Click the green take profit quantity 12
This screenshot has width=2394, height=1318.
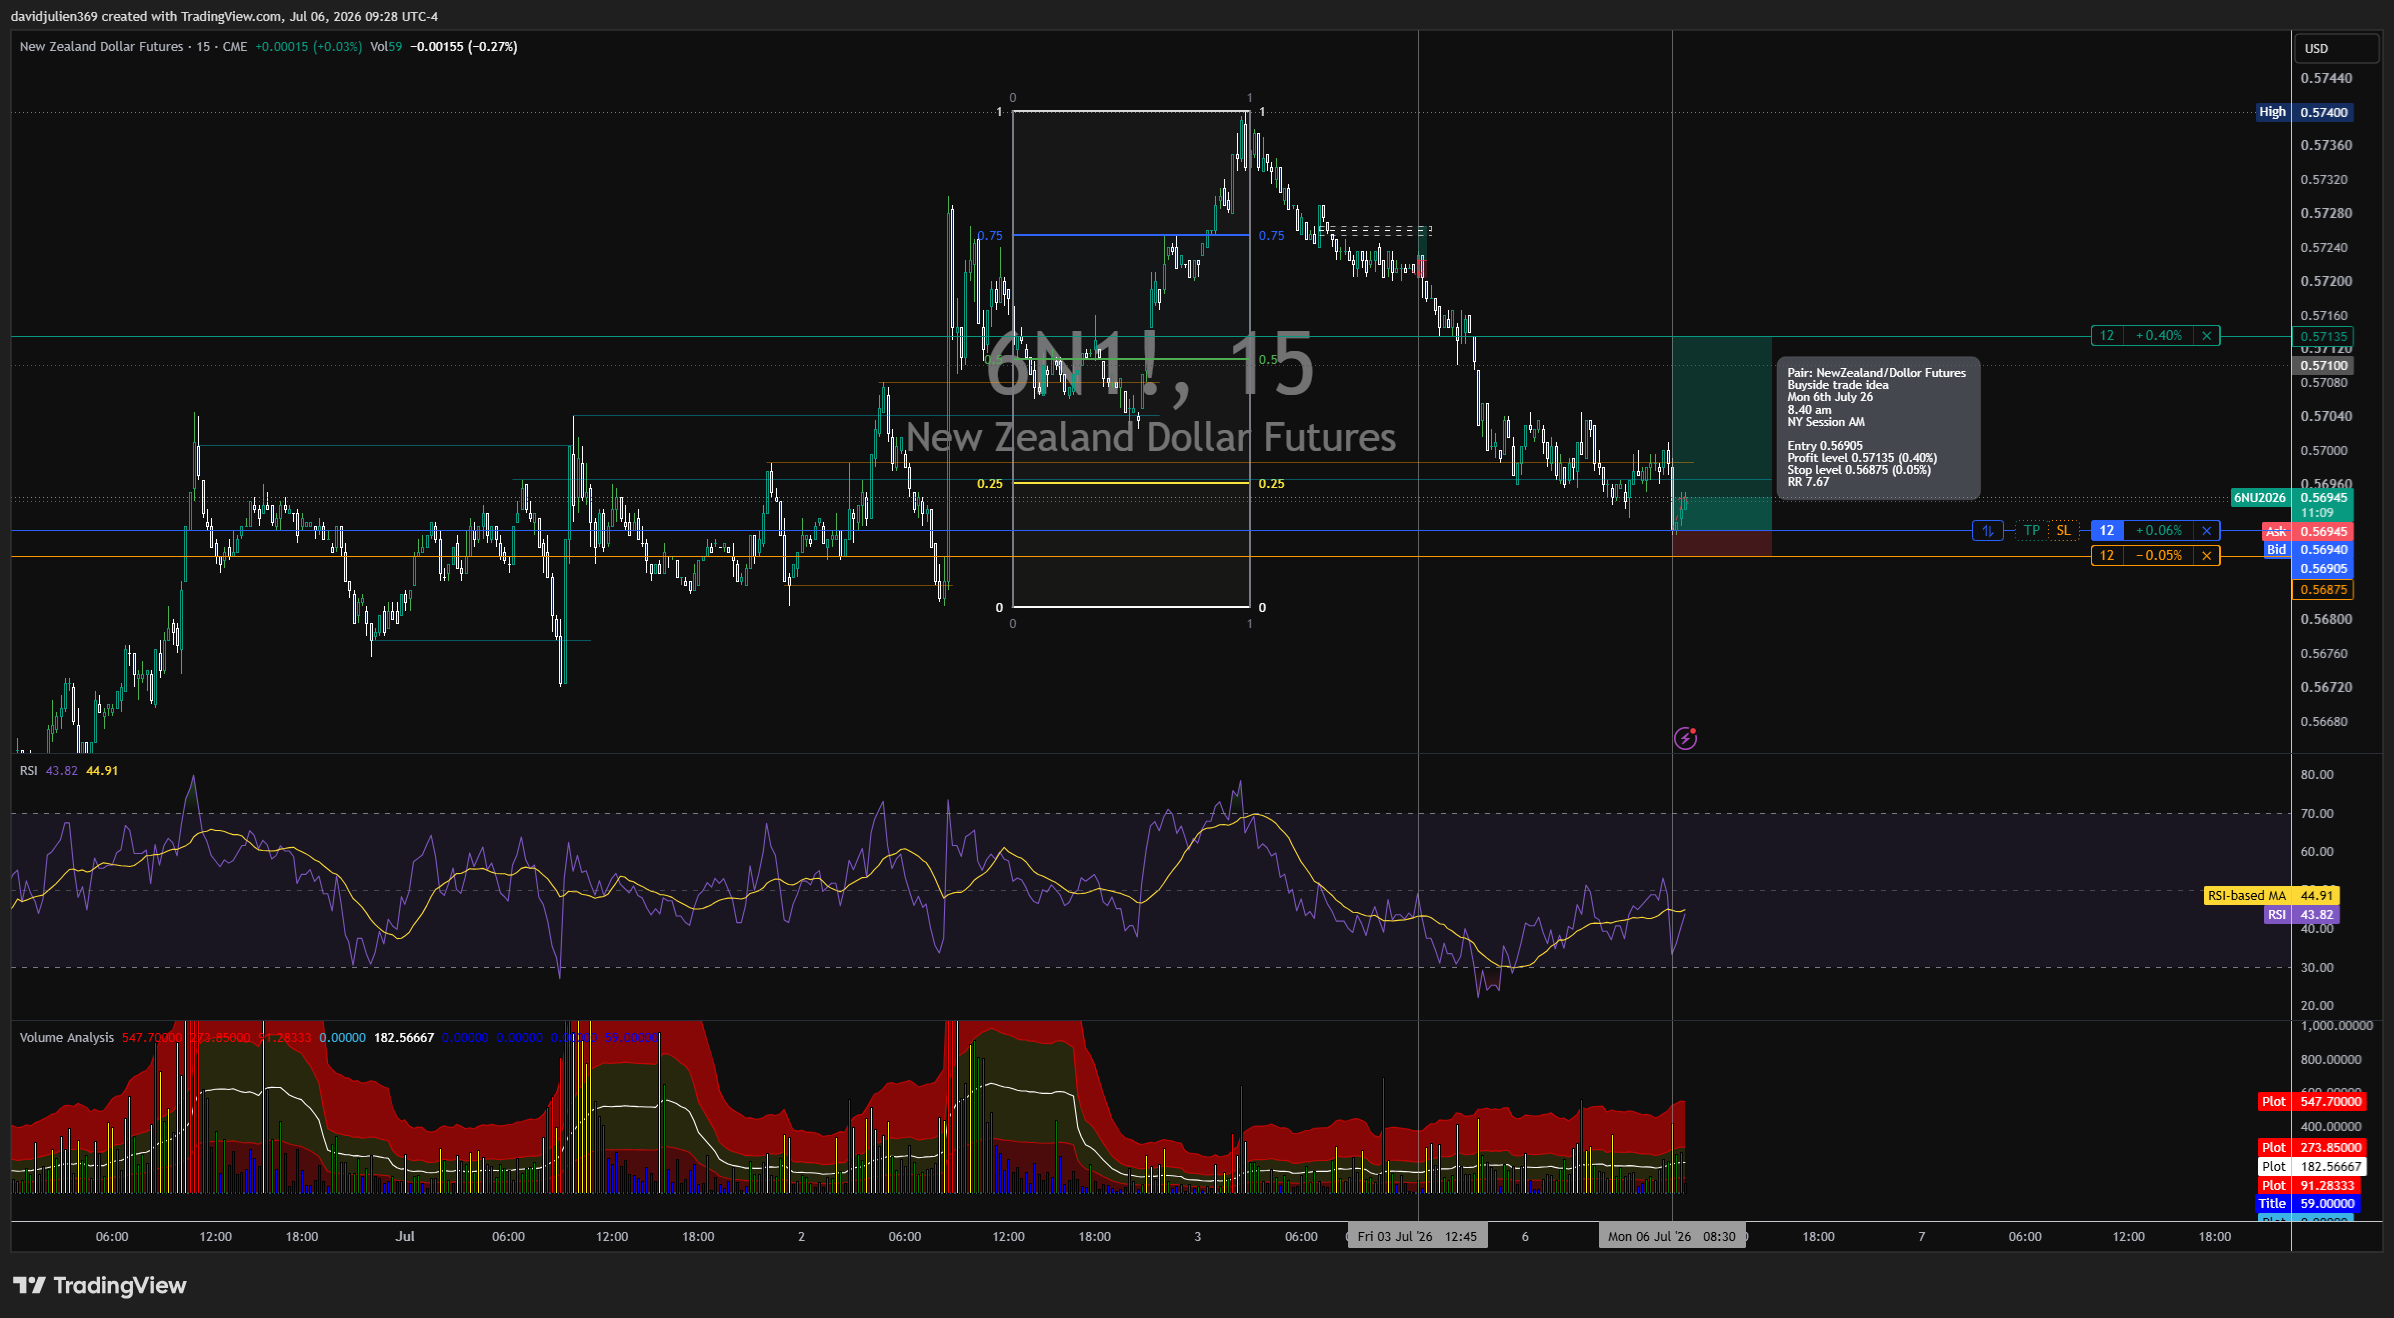2106,336
